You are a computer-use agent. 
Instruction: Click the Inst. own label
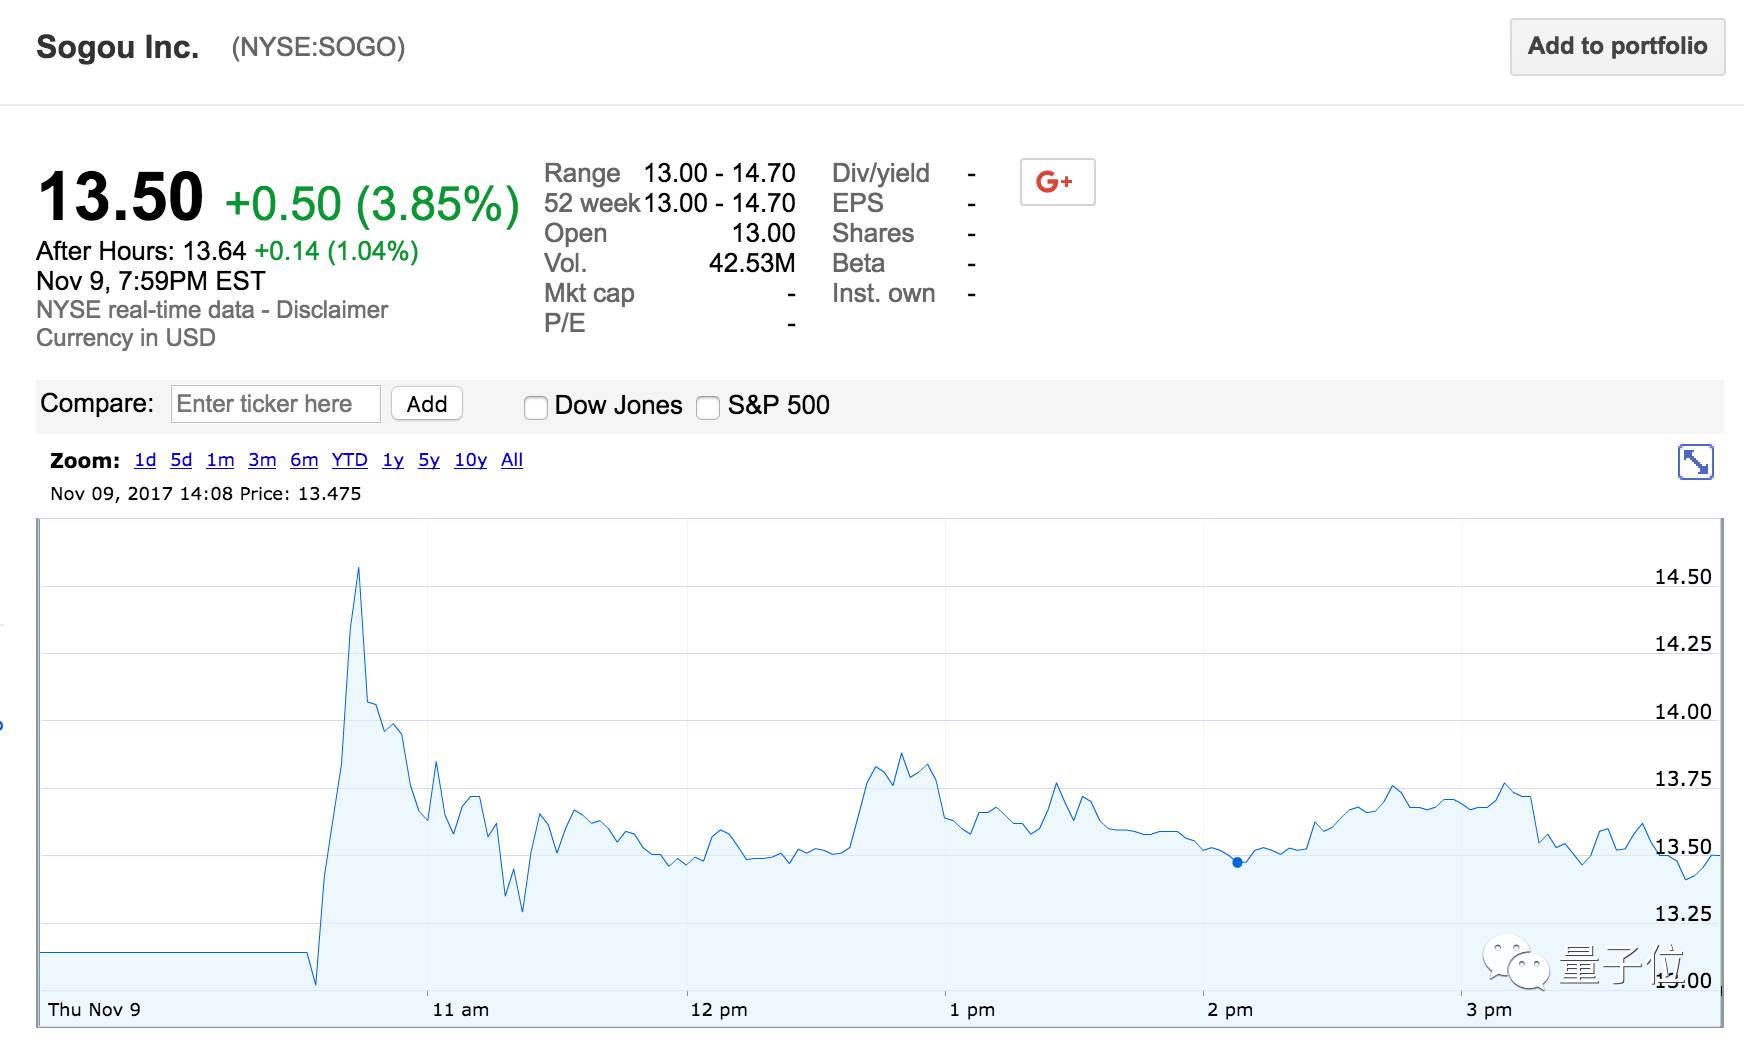(884, 293)
